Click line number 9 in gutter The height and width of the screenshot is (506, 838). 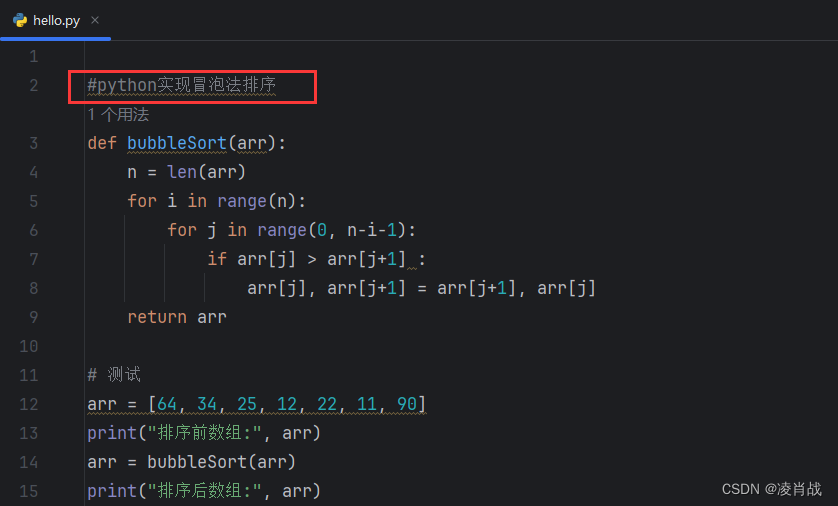click(34, 317)
